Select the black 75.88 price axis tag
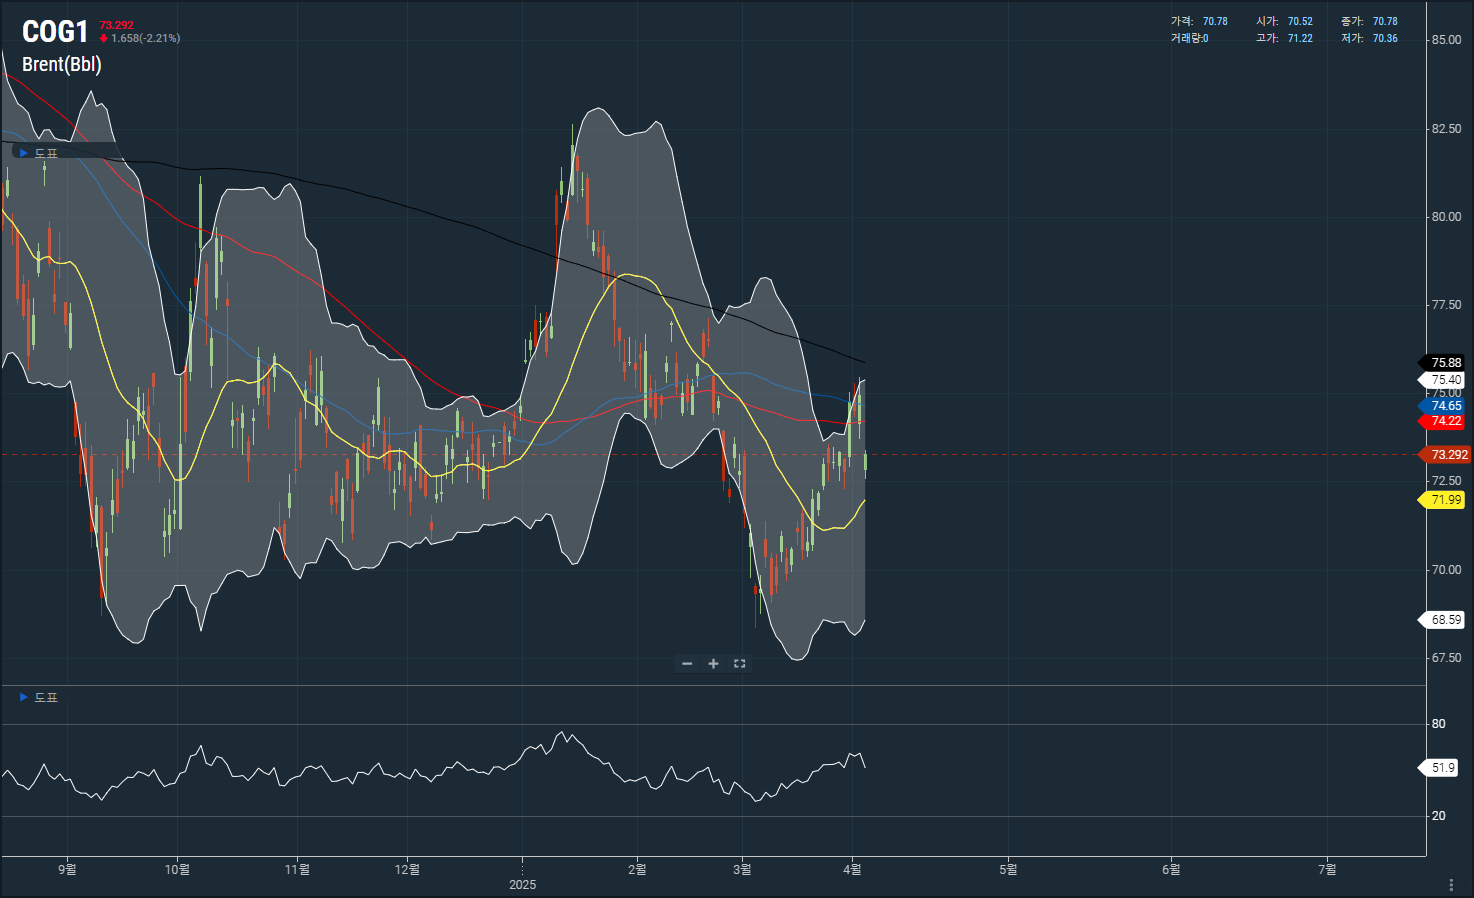 [1445, 363]
